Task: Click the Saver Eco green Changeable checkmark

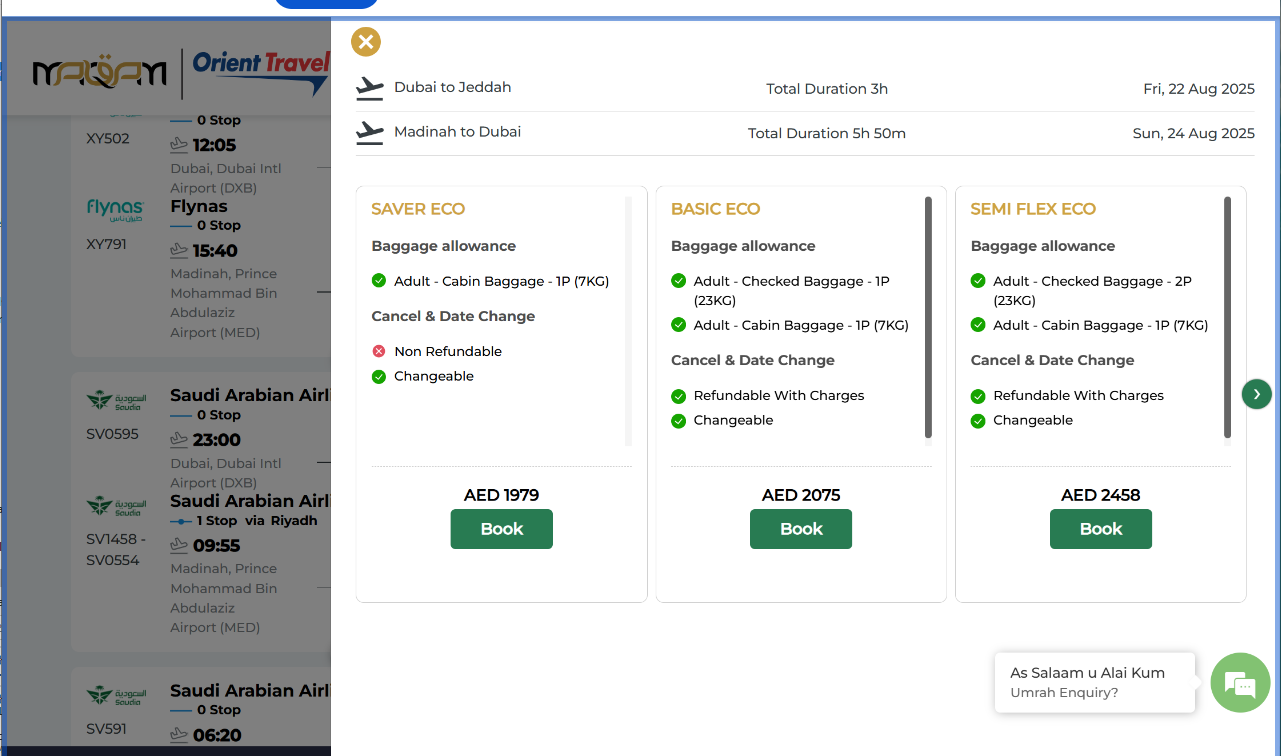Action: pyautogui.click(x=379, y=377)
